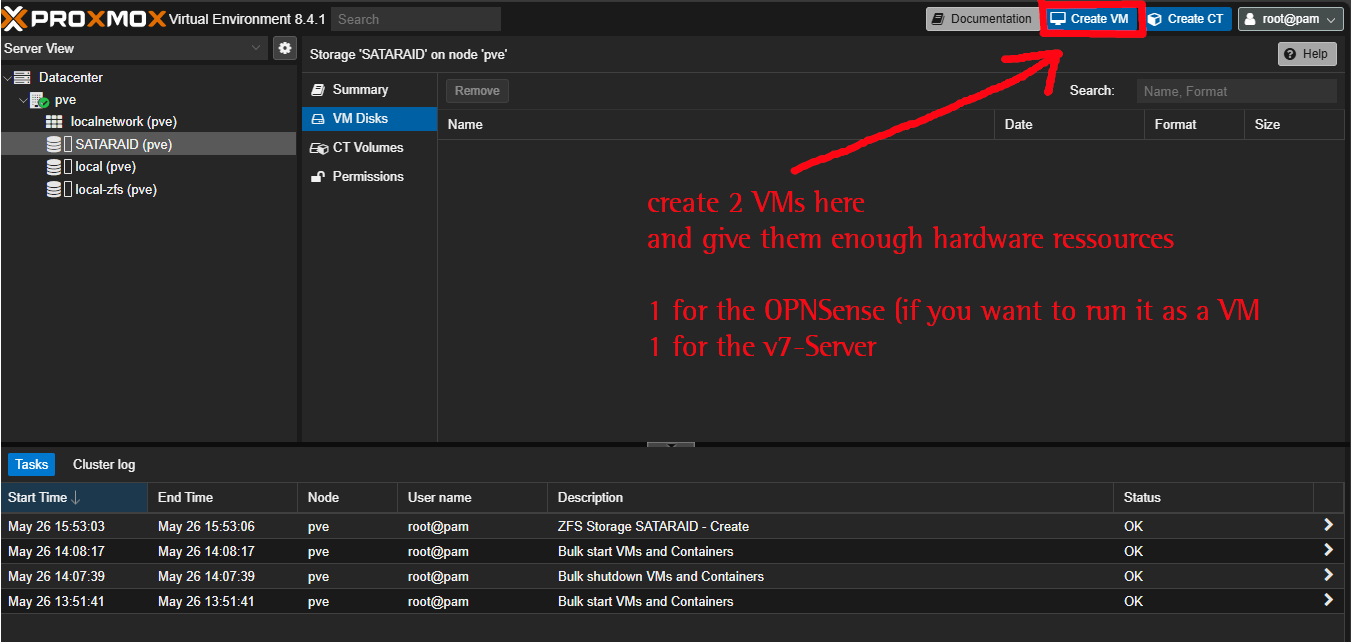
Task: Focus the top Search field
Action: tap(415, 19)
